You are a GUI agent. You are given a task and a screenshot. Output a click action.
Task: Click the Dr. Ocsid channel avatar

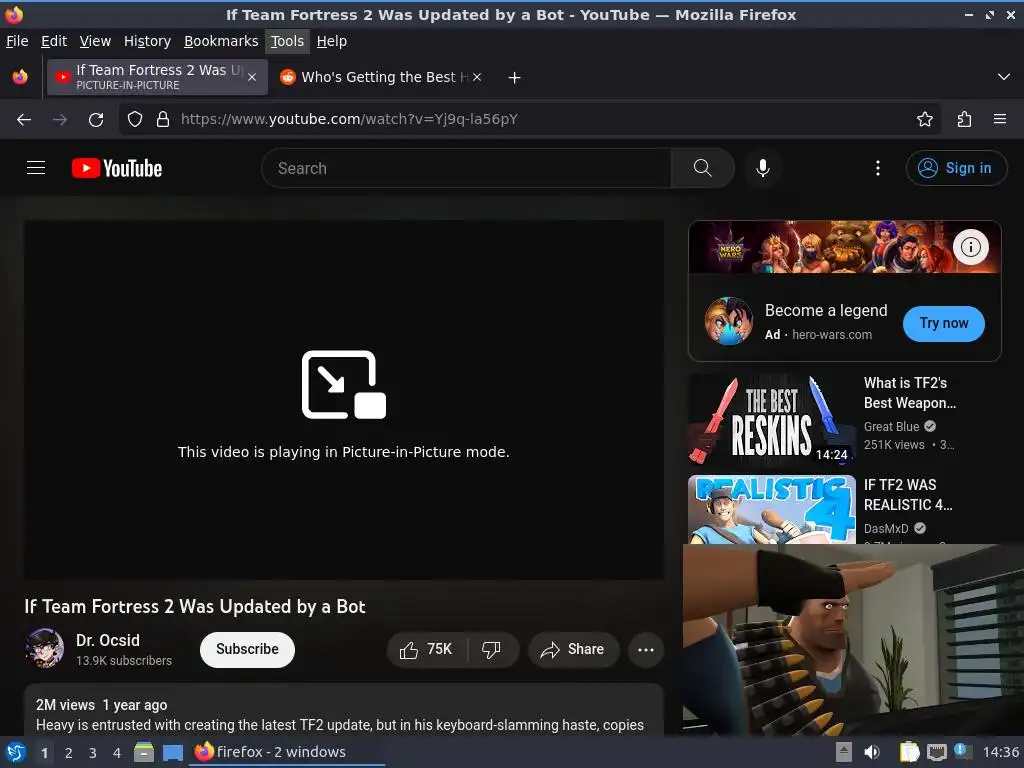pos(44,648)
